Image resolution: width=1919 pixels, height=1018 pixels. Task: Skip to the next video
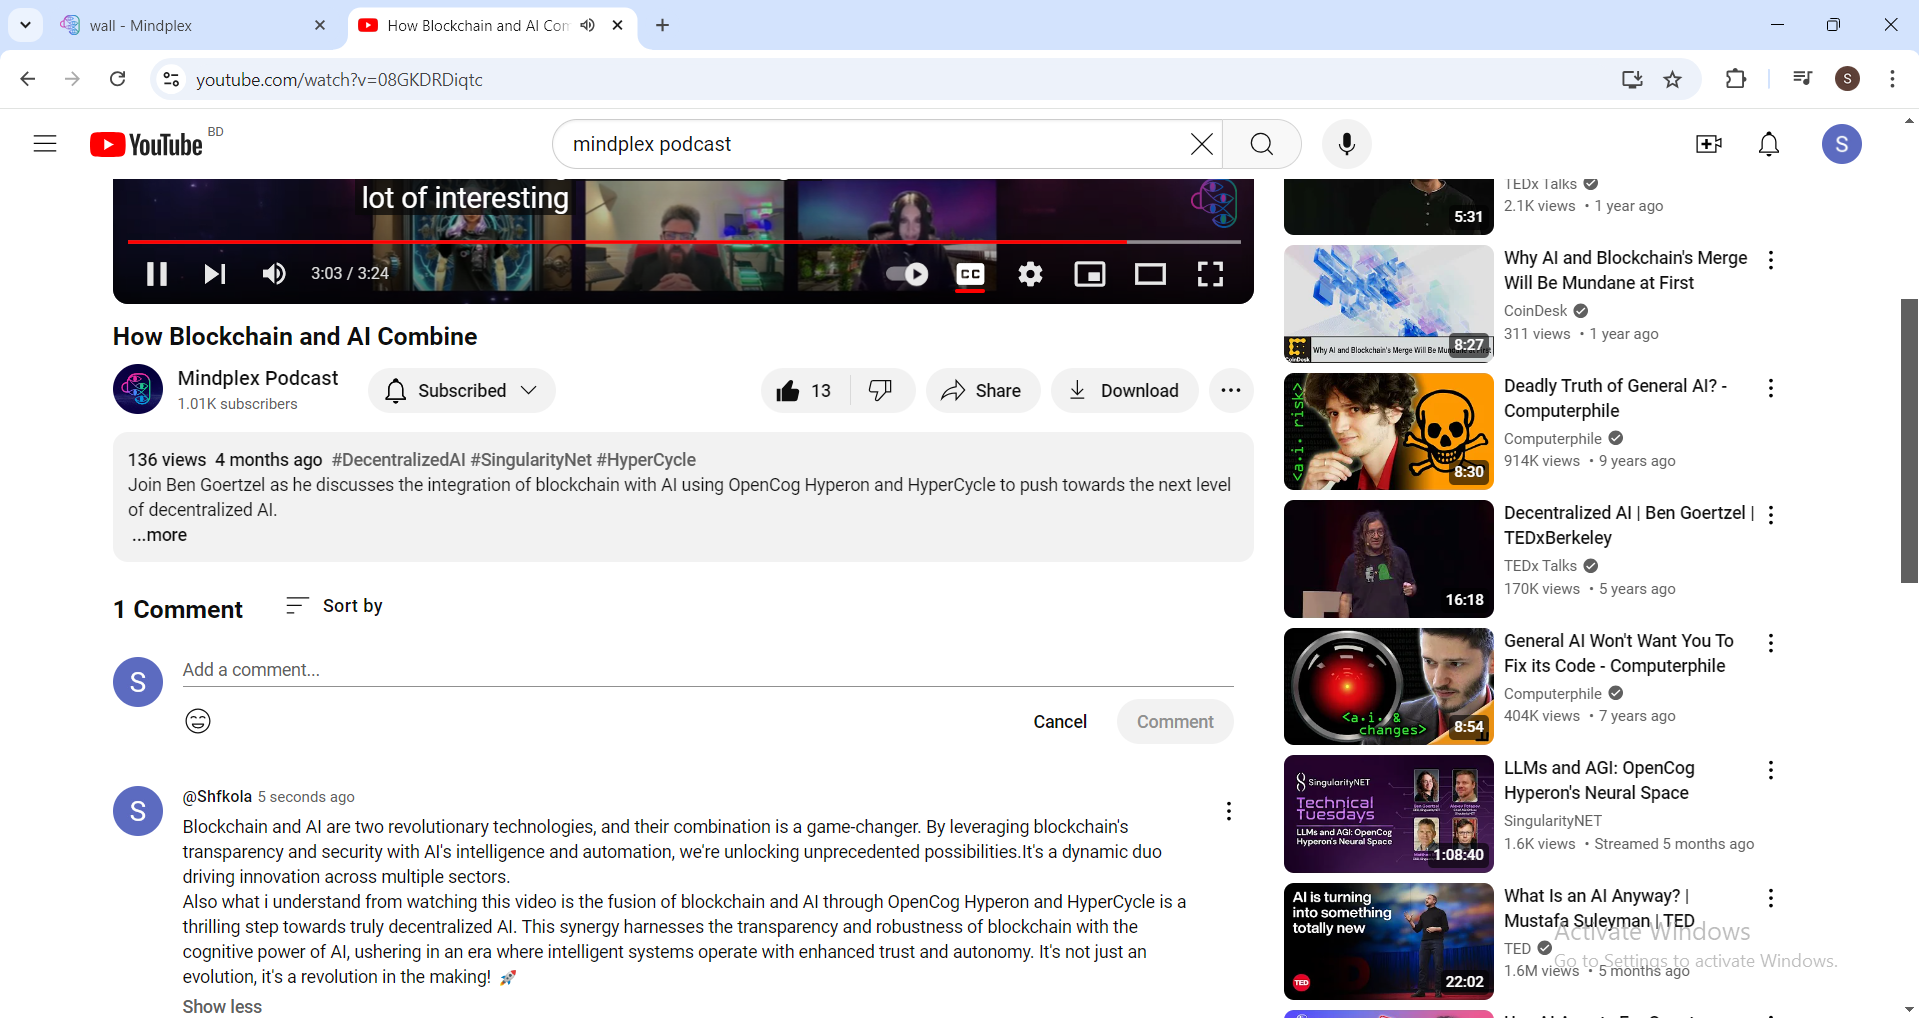(x=215, y=274)
